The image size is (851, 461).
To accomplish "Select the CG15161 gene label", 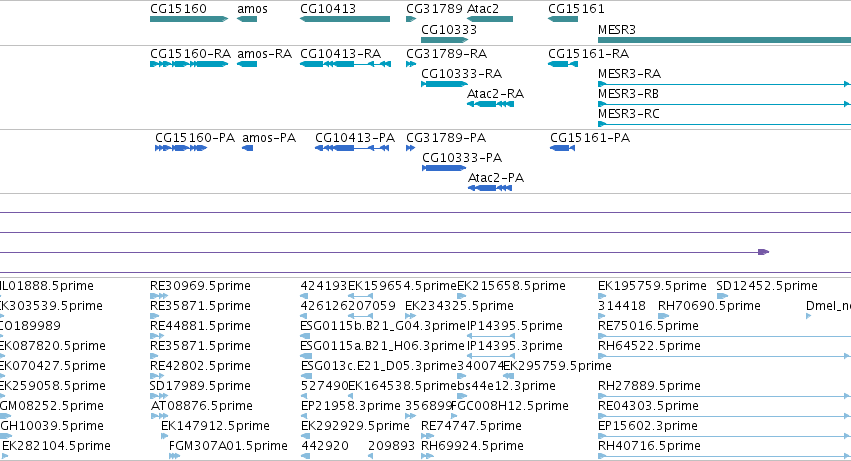I will 576,9.
